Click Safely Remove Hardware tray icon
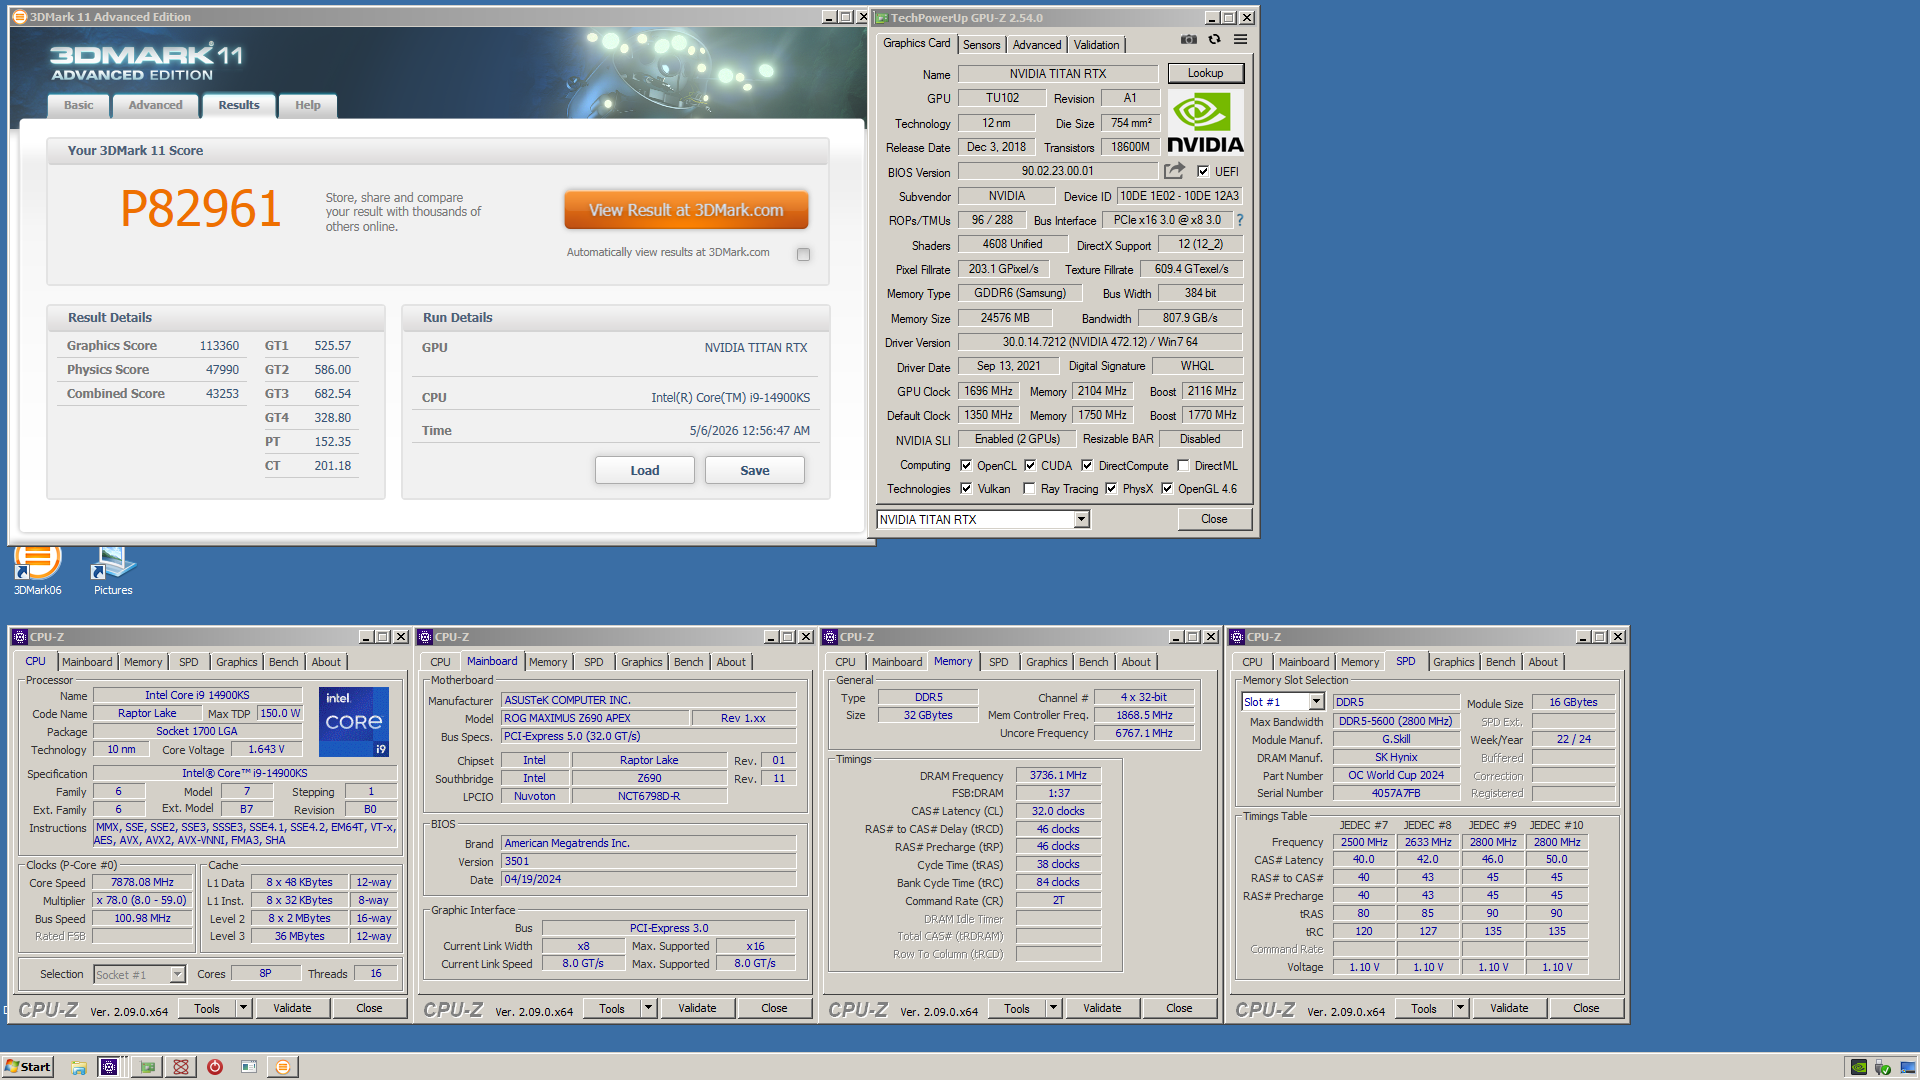The image size is (1920, 1080). coord(1883,1067)
